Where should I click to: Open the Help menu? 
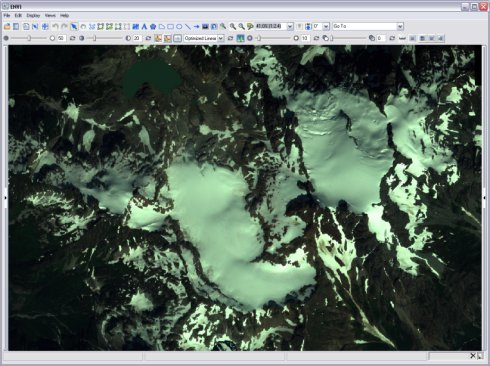tap(64, 15)
